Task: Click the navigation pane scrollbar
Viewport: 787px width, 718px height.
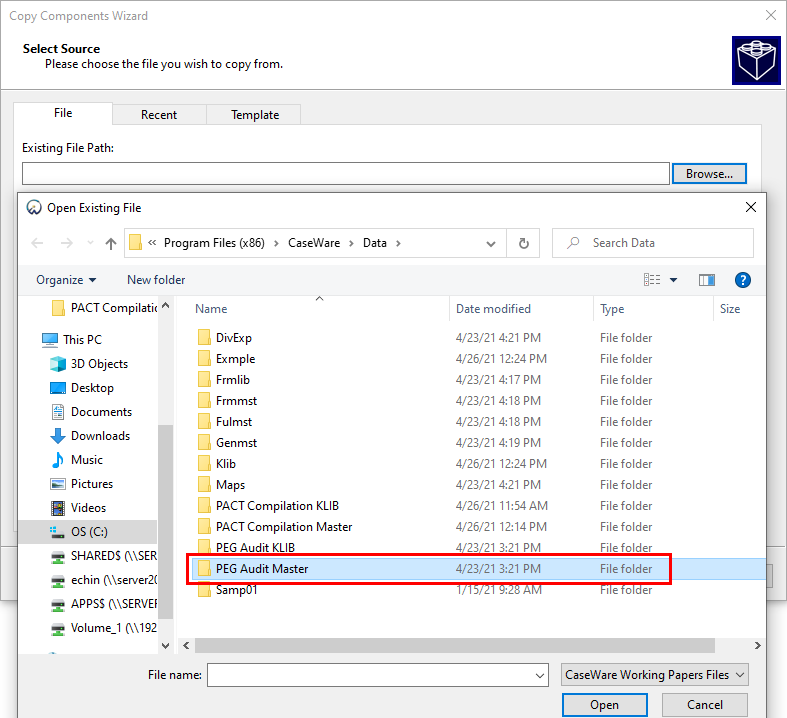Action: 165,522
